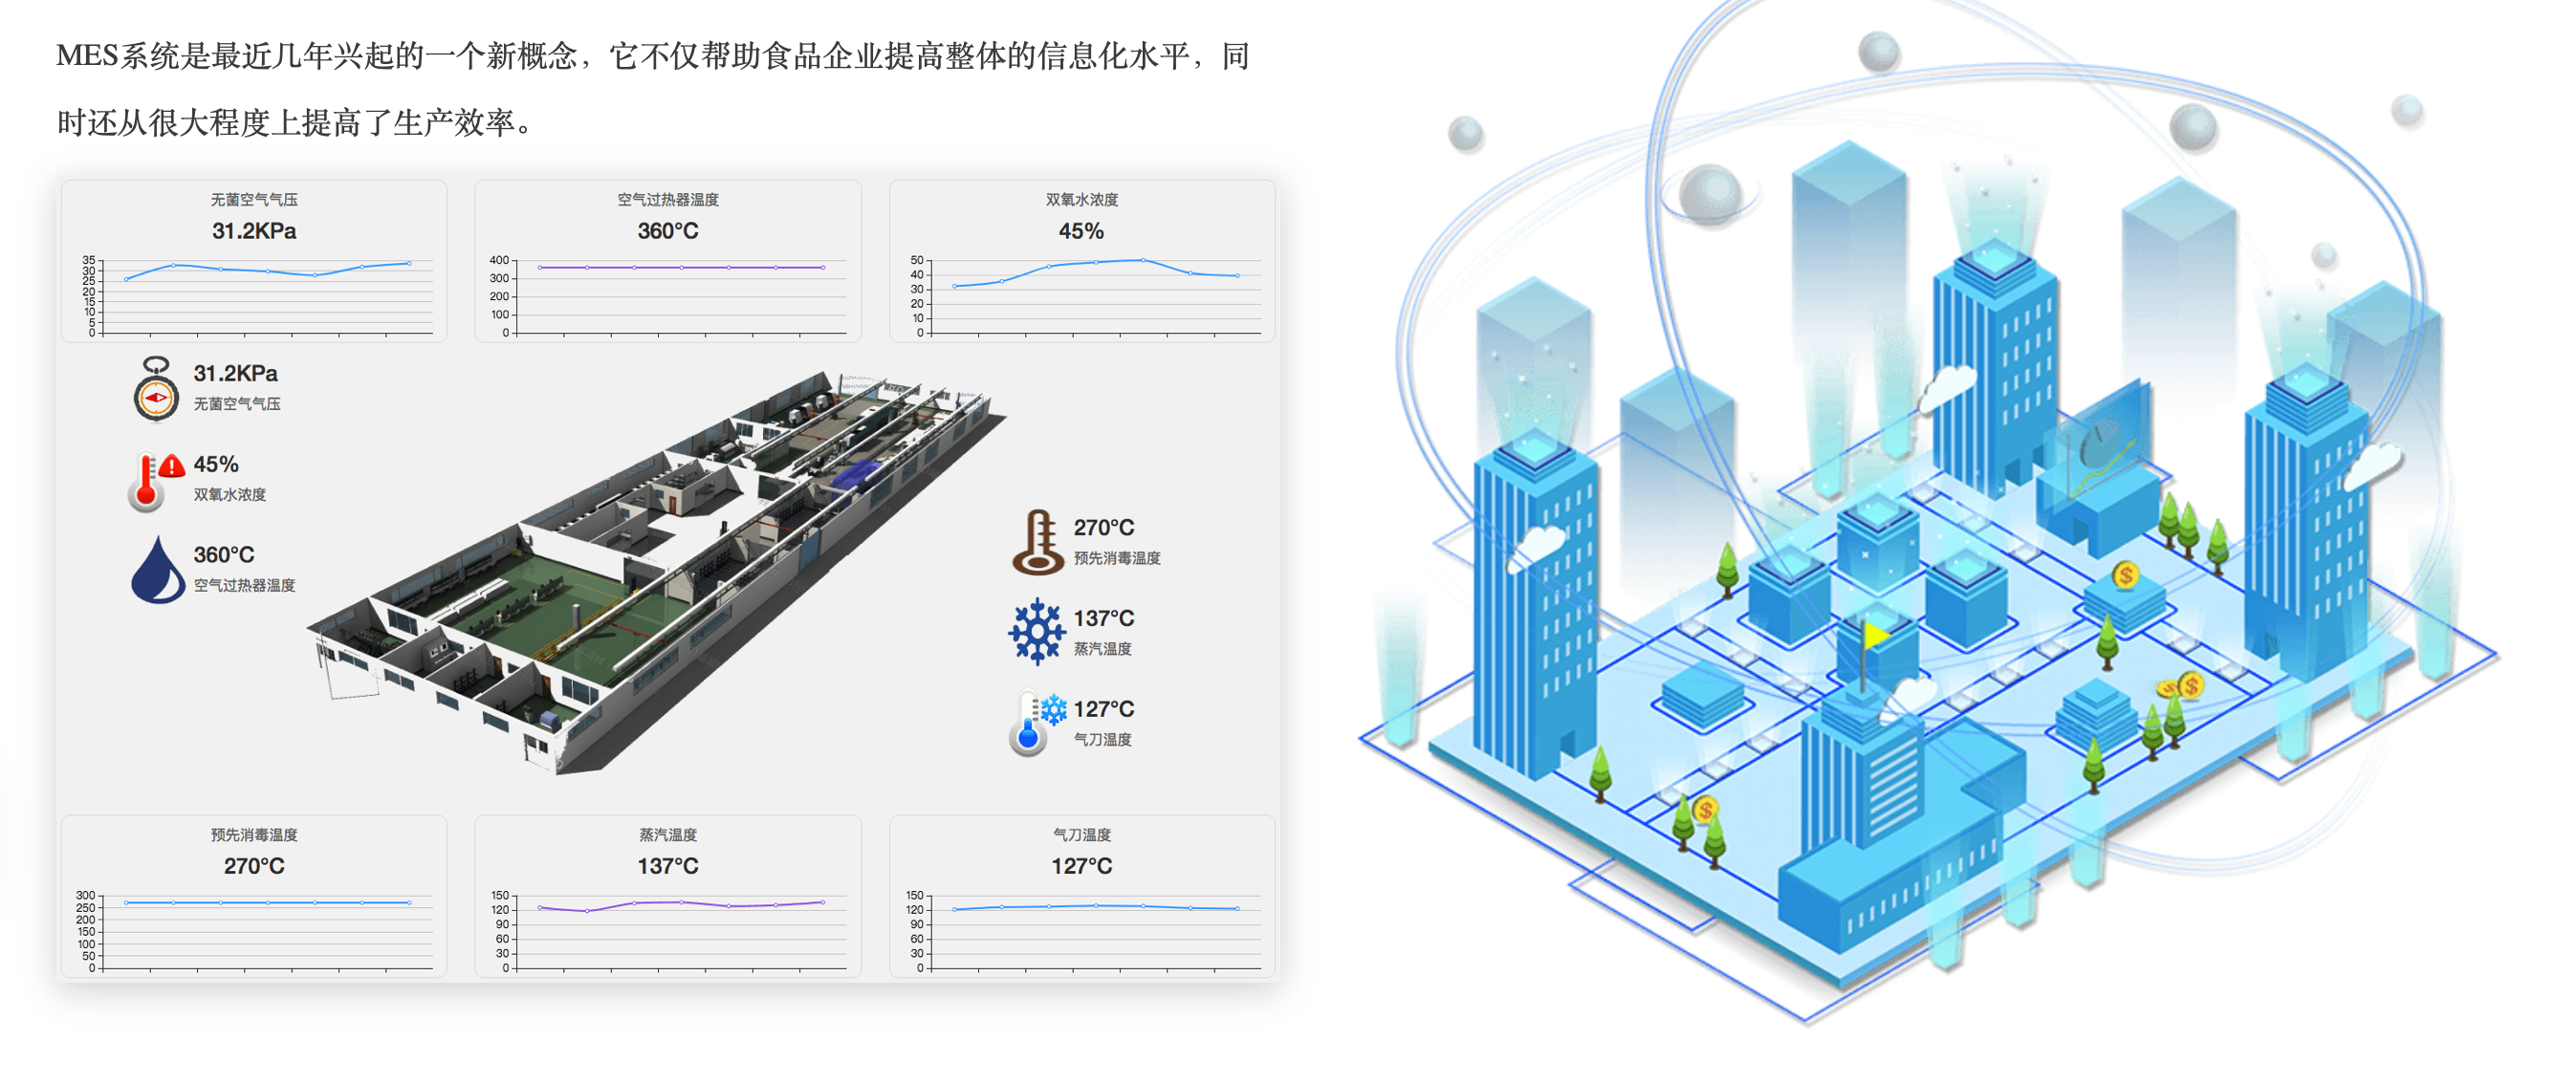The image size is (2576, 1084).
Task: Click the red thermometer warning icon
Action: (148, 482)
